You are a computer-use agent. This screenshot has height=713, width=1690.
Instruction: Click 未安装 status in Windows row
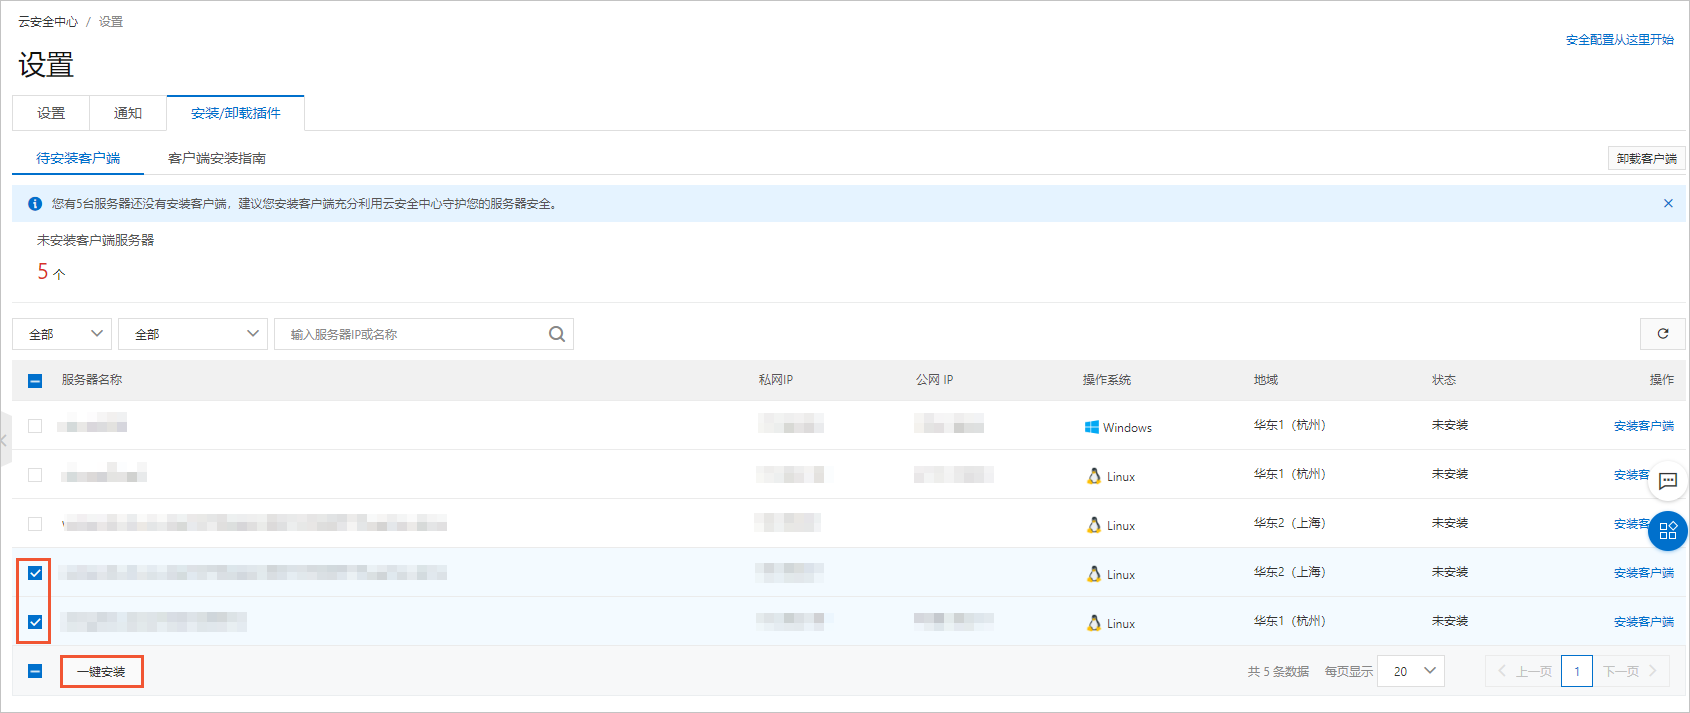1450,425
